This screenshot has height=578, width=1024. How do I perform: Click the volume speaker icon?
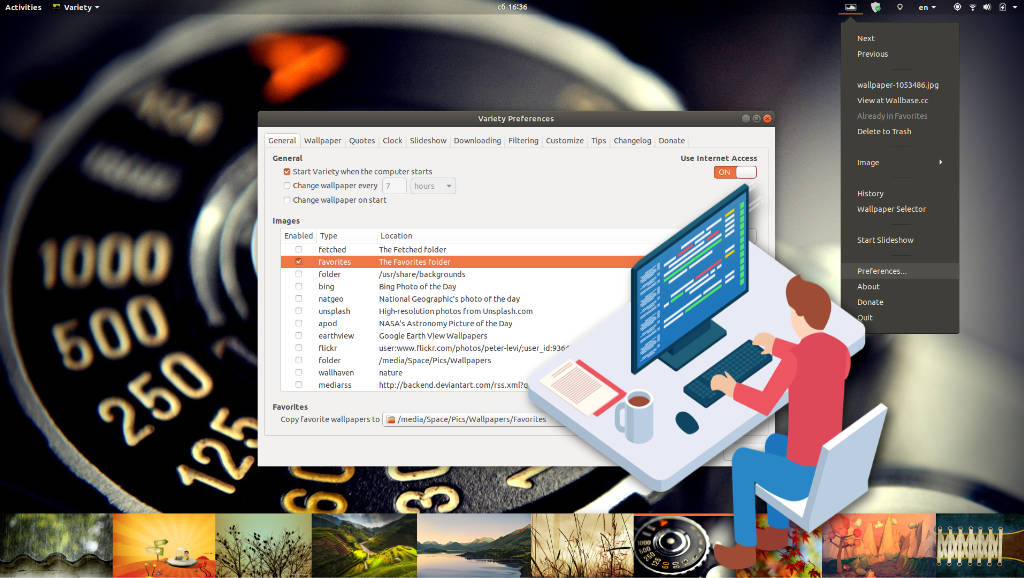(x=987, y=7)
